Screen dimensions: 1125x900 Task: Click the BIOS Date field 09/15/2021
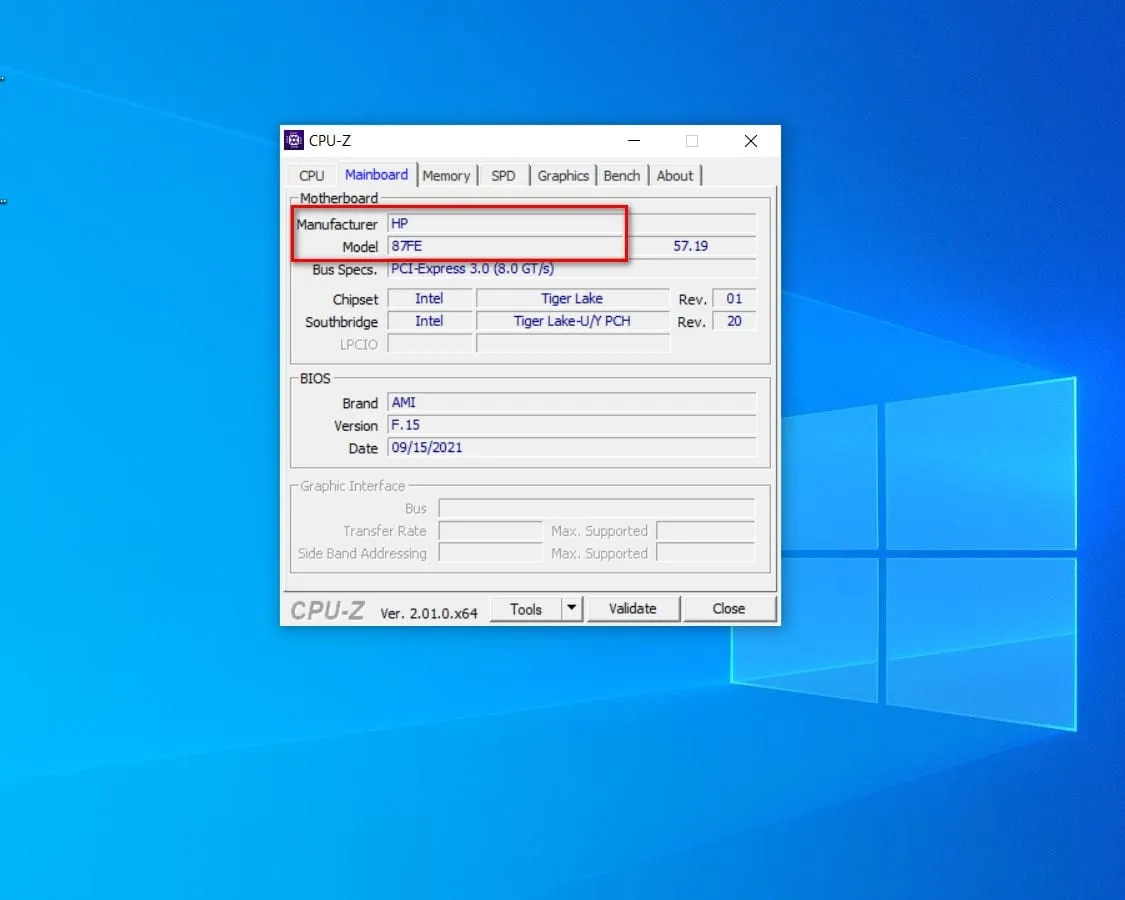(570, 448)
